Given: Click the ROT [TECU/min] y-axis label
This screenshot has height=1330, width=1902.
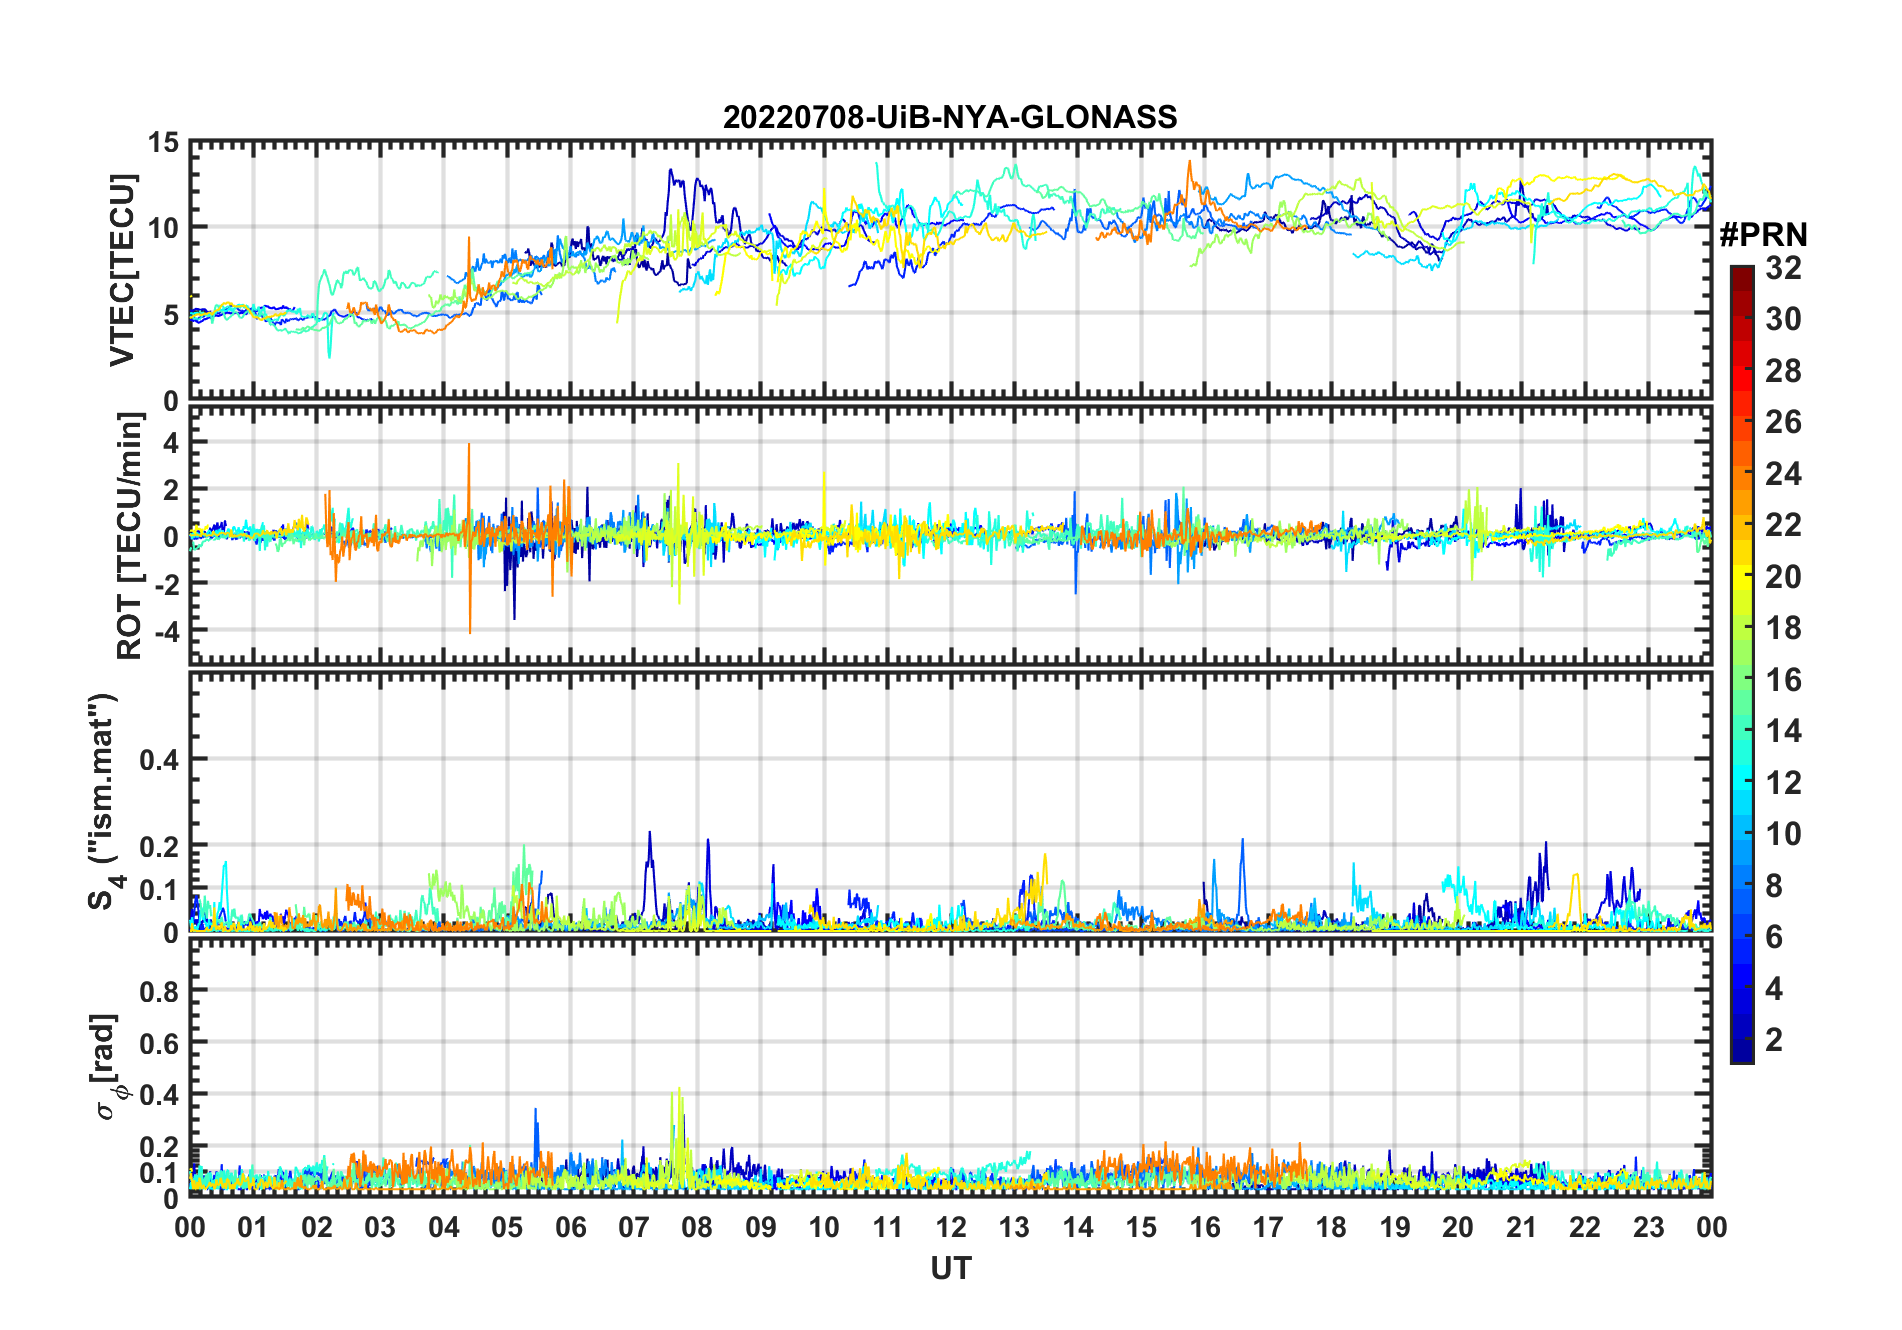Looking at the screenshot, I should pyautogui.click(x=130, y=536).
